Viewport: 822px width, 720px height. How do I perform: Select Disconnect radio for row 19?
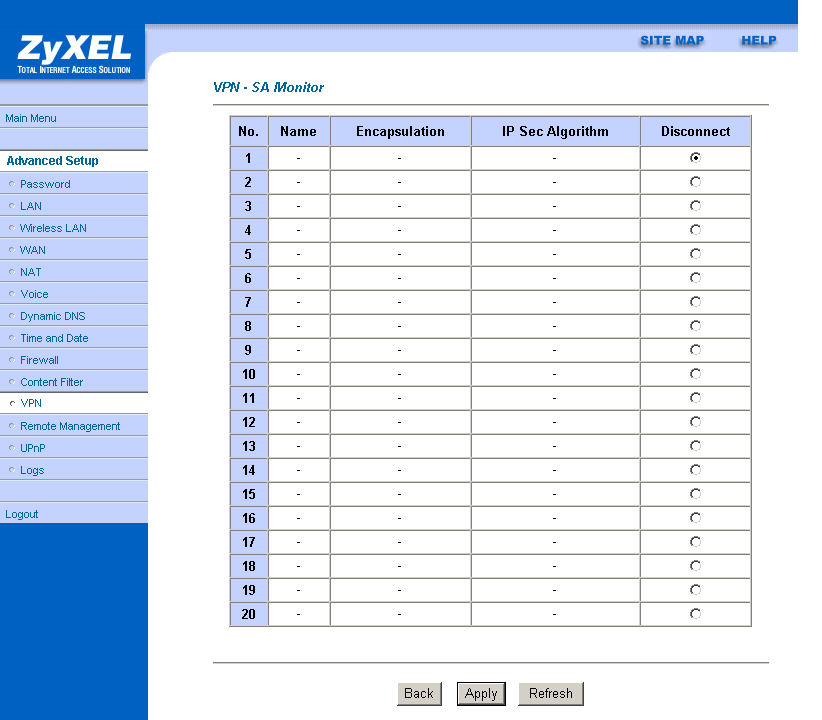(695, 590)
